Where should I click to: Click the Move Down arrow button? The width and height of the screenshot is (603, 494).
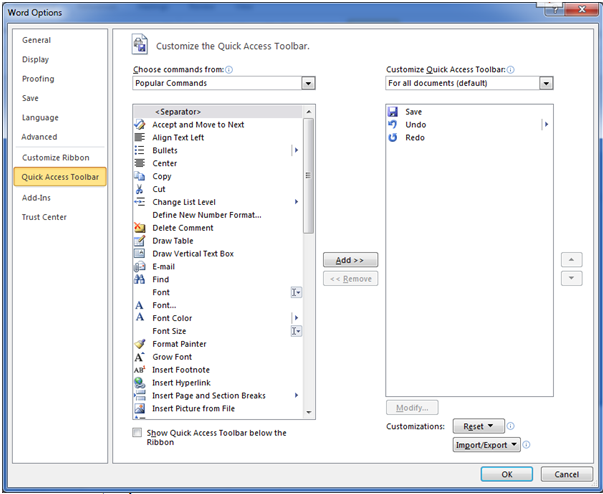[x=571, y=278]
